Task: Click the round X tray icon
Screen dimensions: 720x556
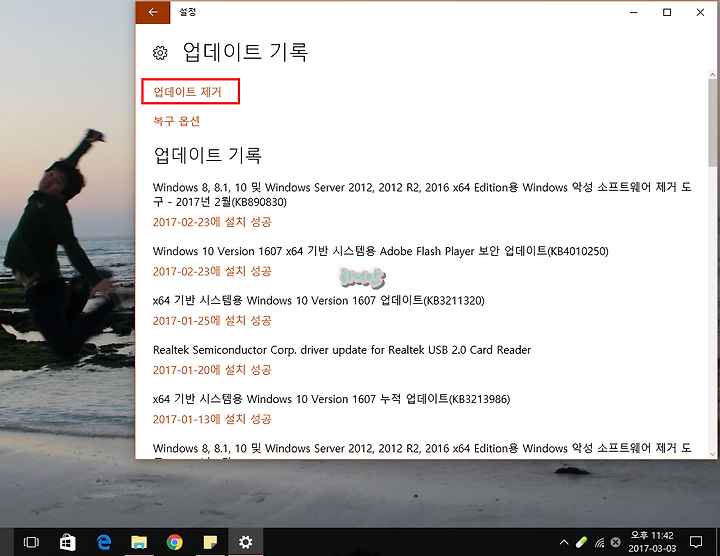Action: point(616,543)
